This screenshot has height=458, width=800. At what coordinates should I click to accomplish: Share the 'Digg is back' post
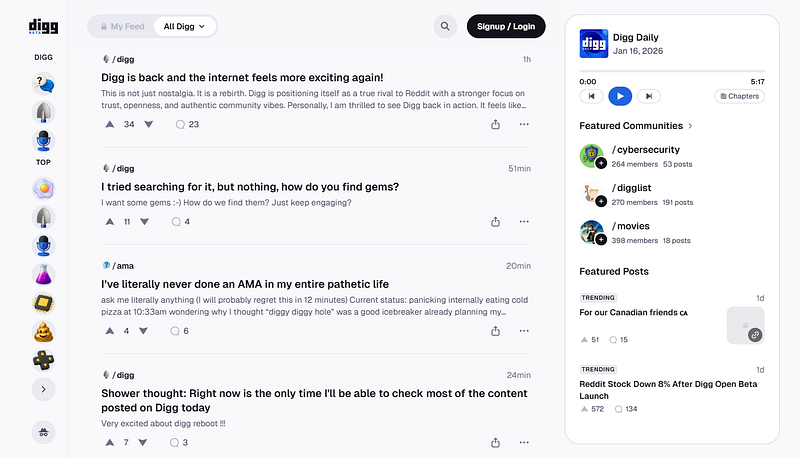(495, 124)
